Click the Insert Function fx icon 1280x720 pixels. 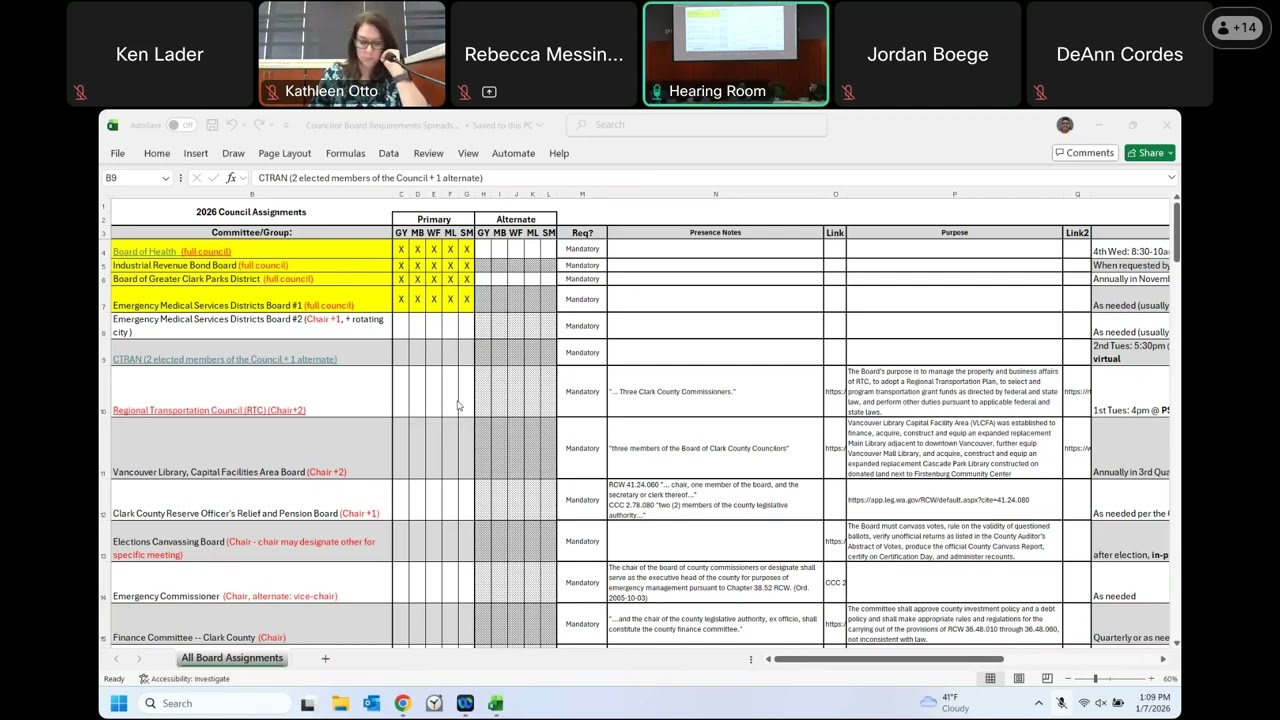click(x=231, y=178)
